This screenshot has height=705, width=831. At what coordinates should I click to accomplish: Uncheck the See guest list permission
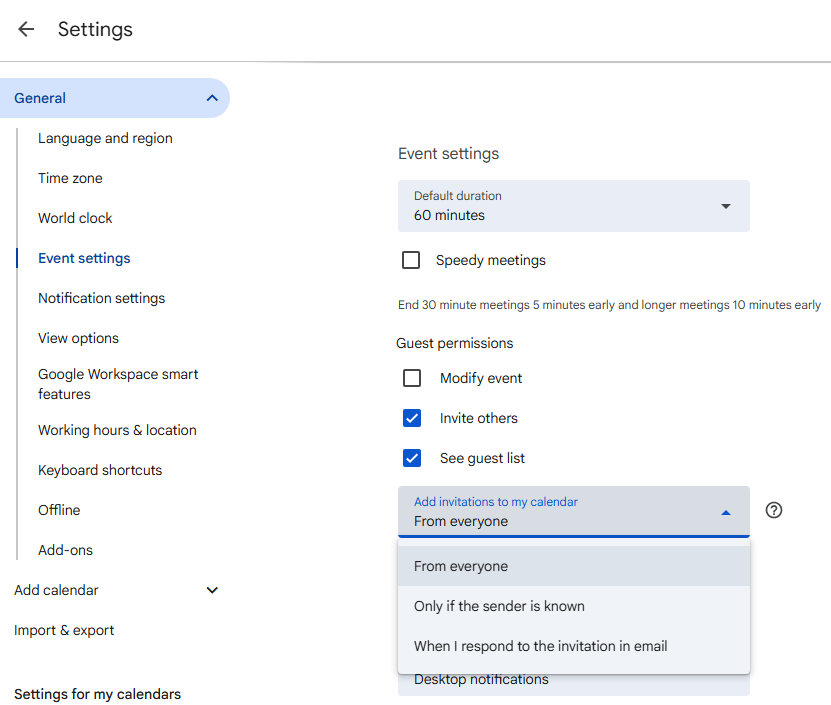412,458
